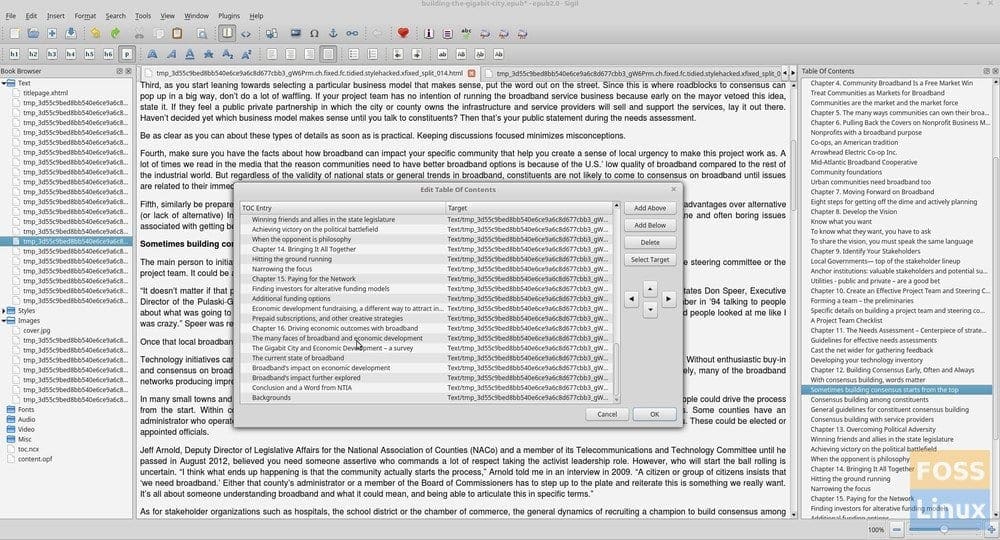The width and height of the screenshot is (1000, 540).
Task: Apply Heading 3 with the h3 icon
Action: (52, 54)
